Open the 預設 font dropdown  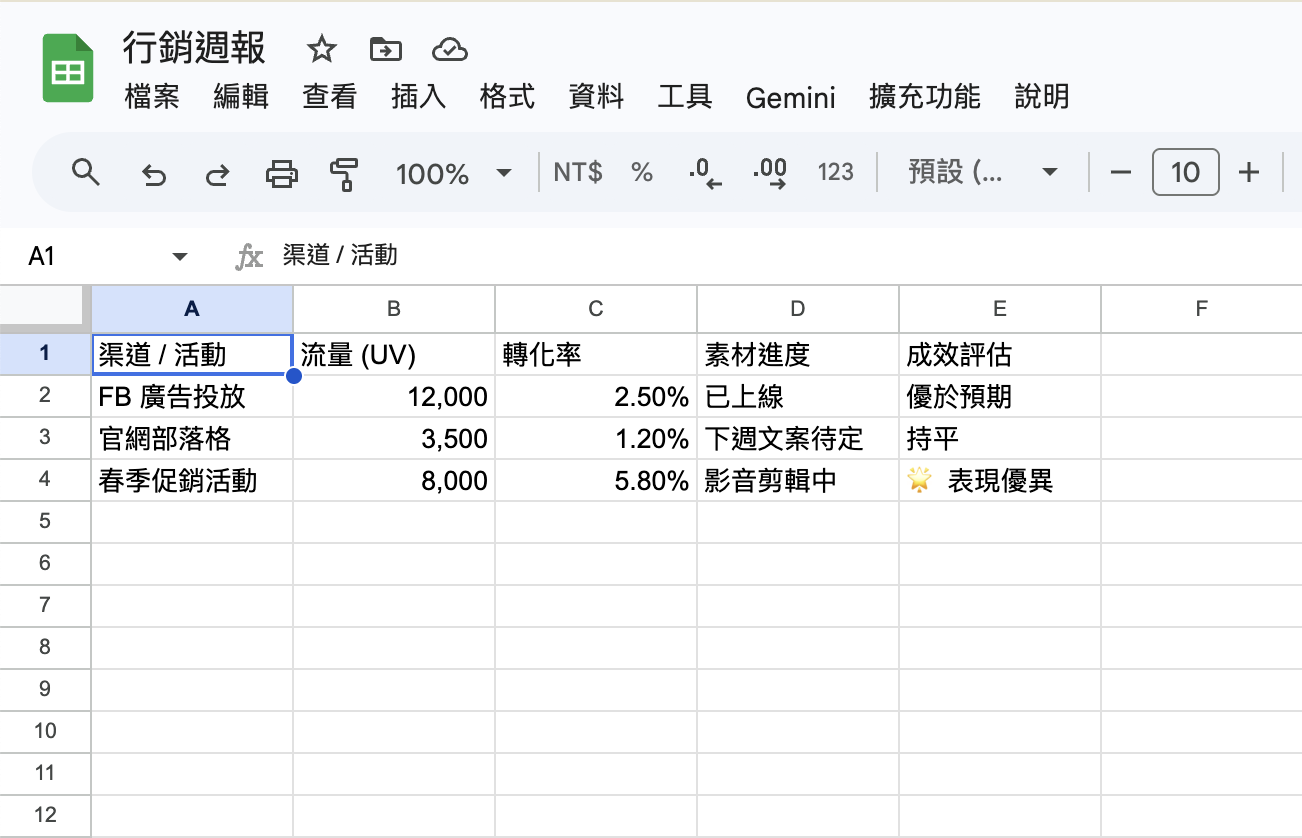point(981,172)
